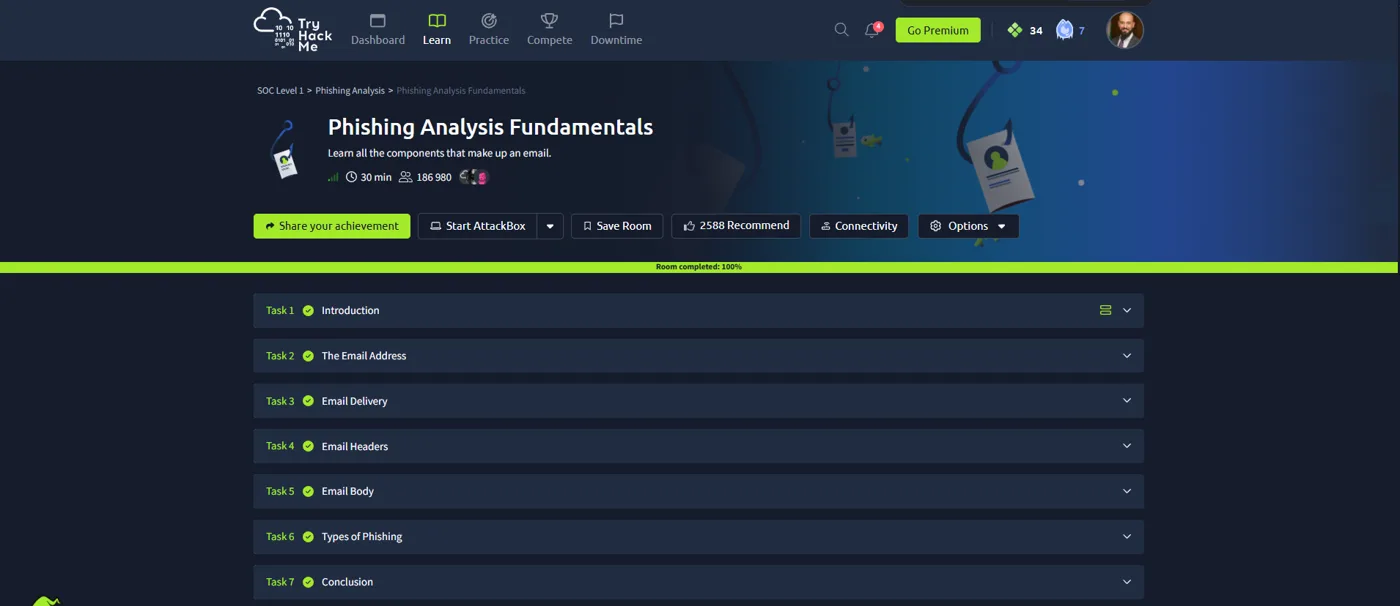The width and height of the screenshot is (1400, 606).
Task: Open the Connectivity panel
Action: pyautogui.click(x=859, y=226)
